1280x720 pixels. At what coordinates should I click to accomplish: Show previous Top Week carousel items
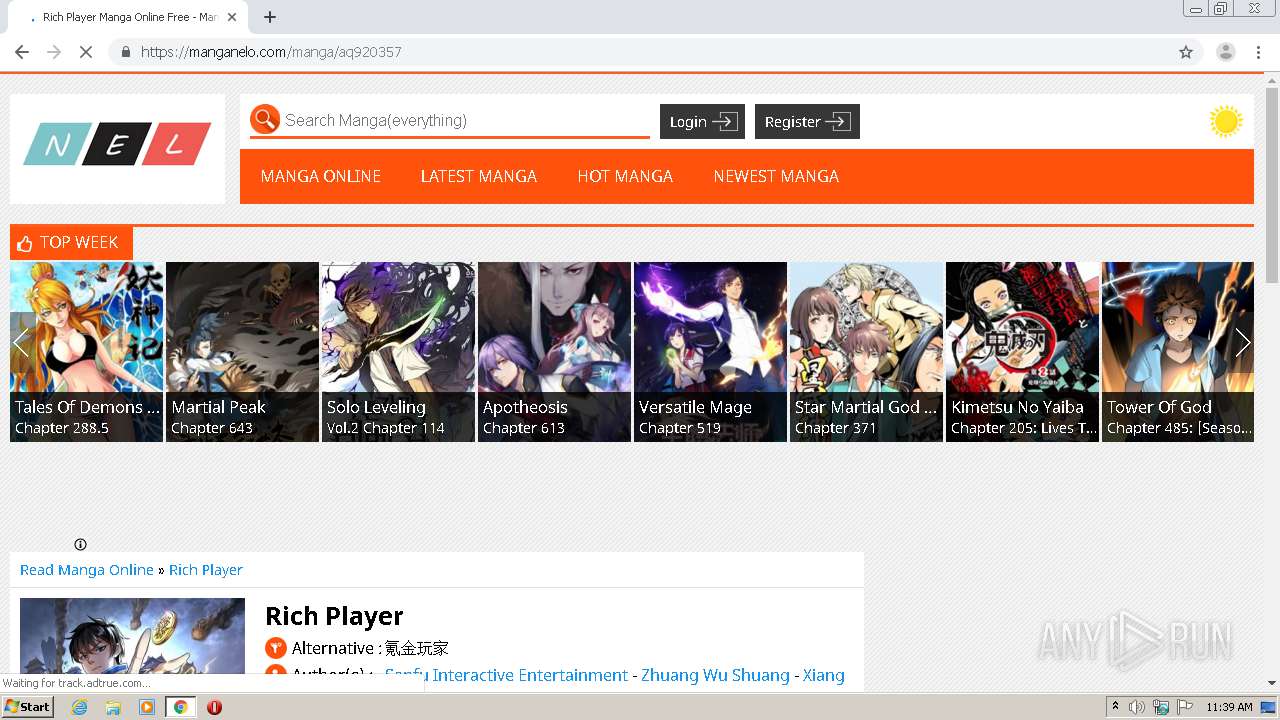[x=21, y=343]
